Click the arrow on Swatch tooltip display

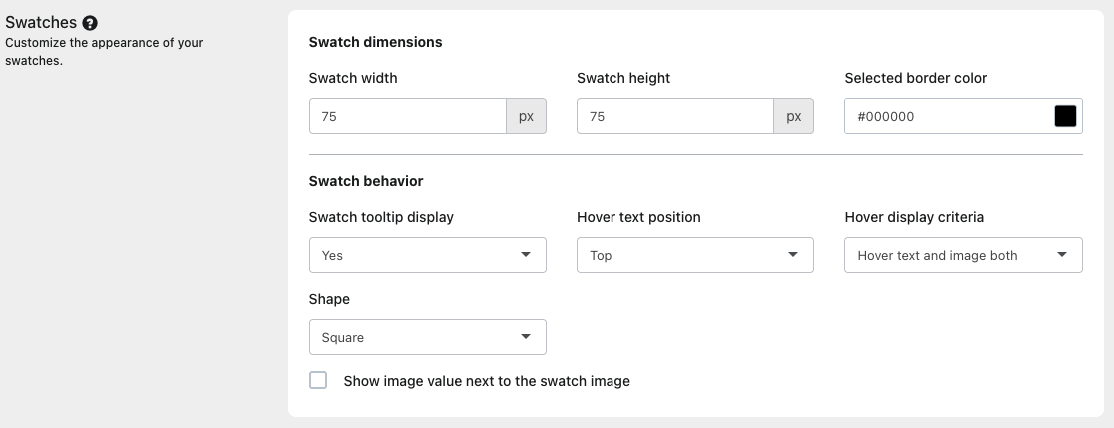pyautogui.click(x=527, y=255)
